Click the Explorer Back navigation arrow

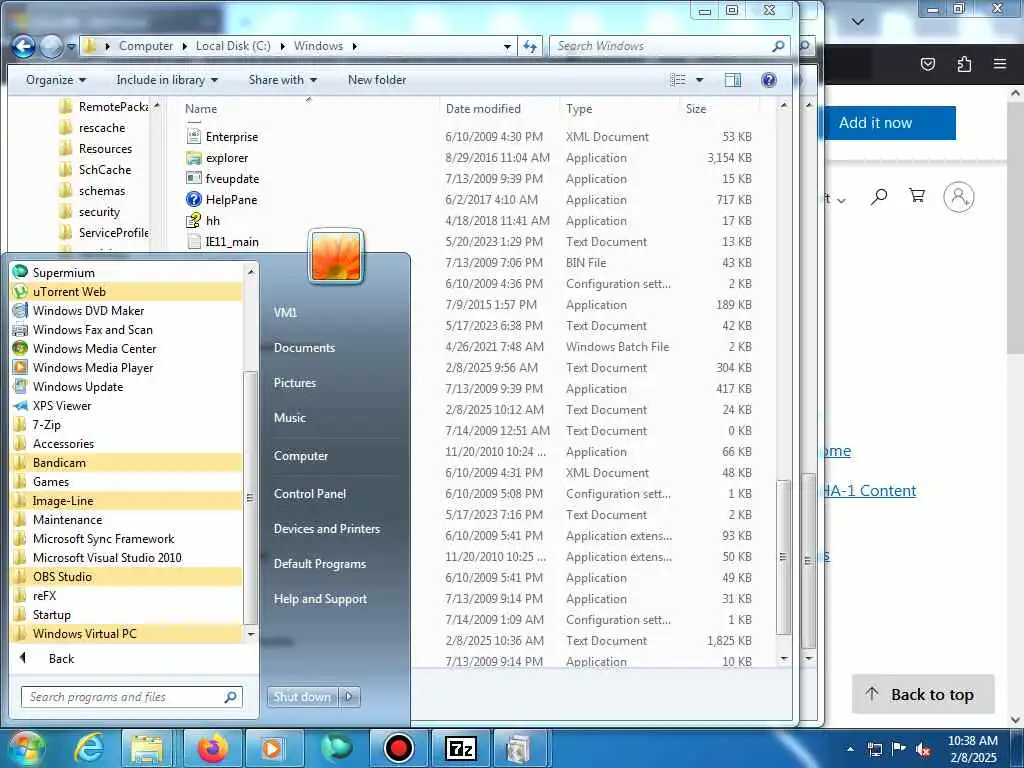[x=24, y=46]
